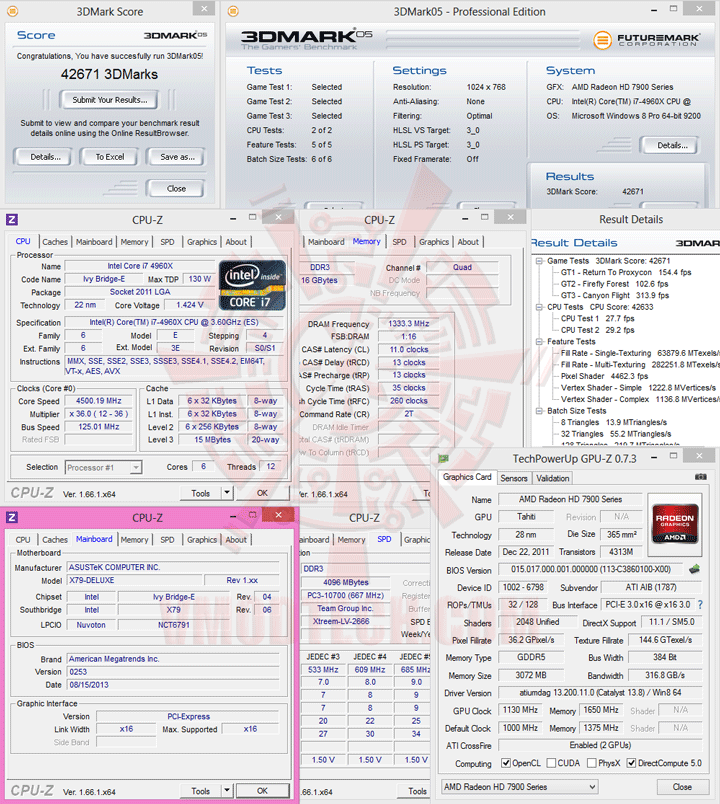Click the Radeon Graphics AMD logo

(674, 524)
